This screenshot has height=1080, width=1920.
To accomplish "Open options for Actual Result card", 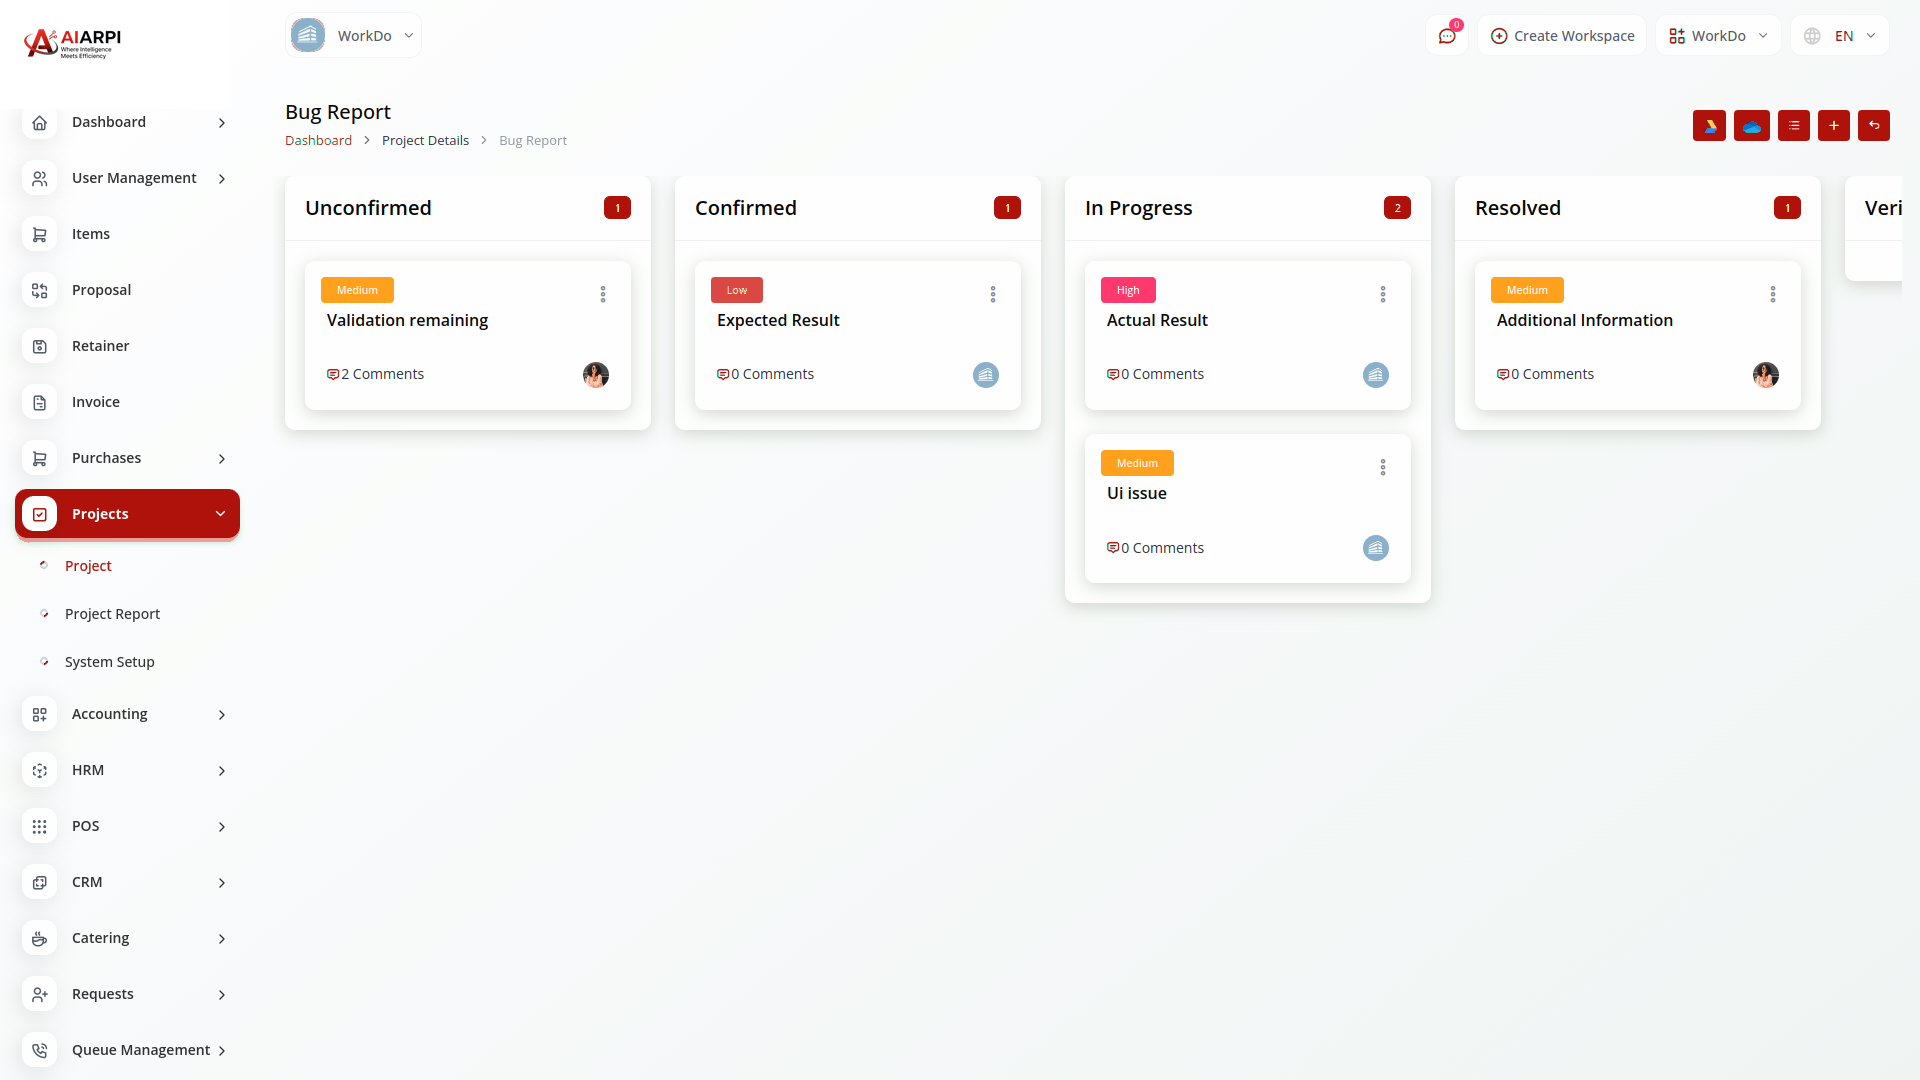I will tap(1383, 294).
